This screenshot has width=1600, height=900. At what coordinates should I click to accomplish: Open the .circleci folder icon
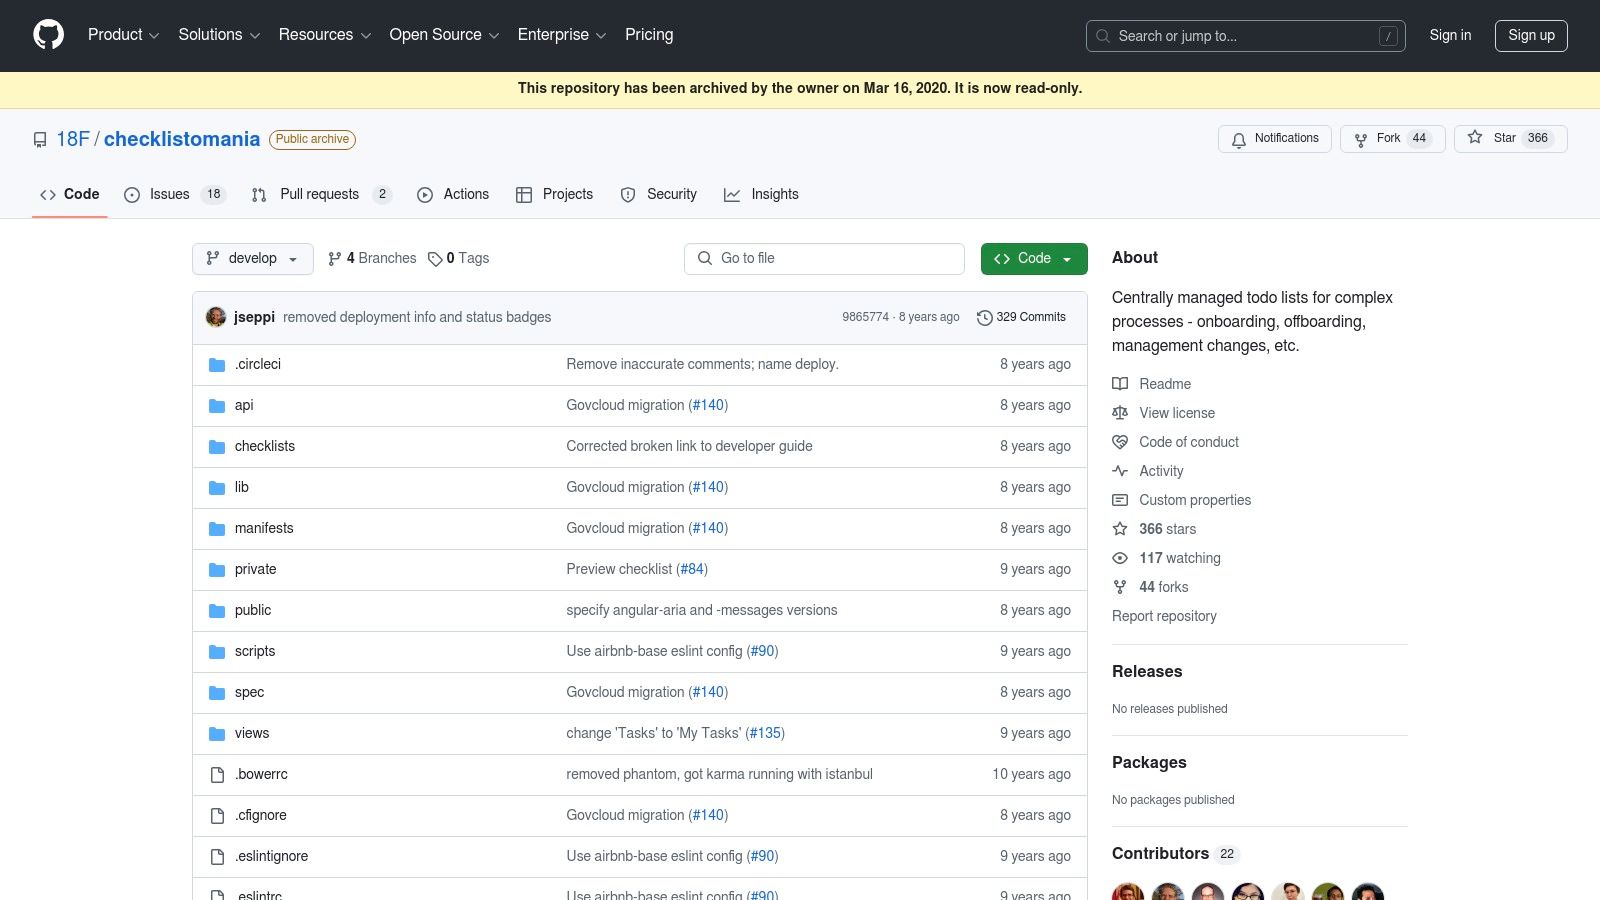click(x=217, y=365)
